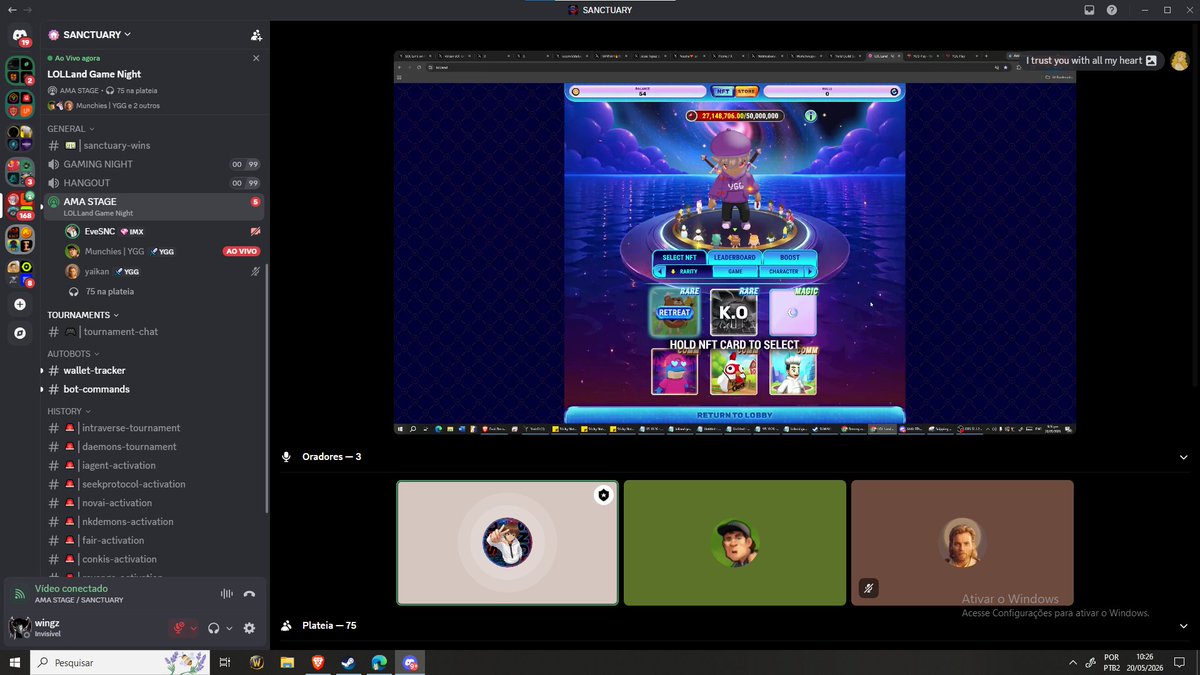Dismiss the live event banner
Image resolution: width=1200 pixels, height=675 pixels.
click(256, 59)
